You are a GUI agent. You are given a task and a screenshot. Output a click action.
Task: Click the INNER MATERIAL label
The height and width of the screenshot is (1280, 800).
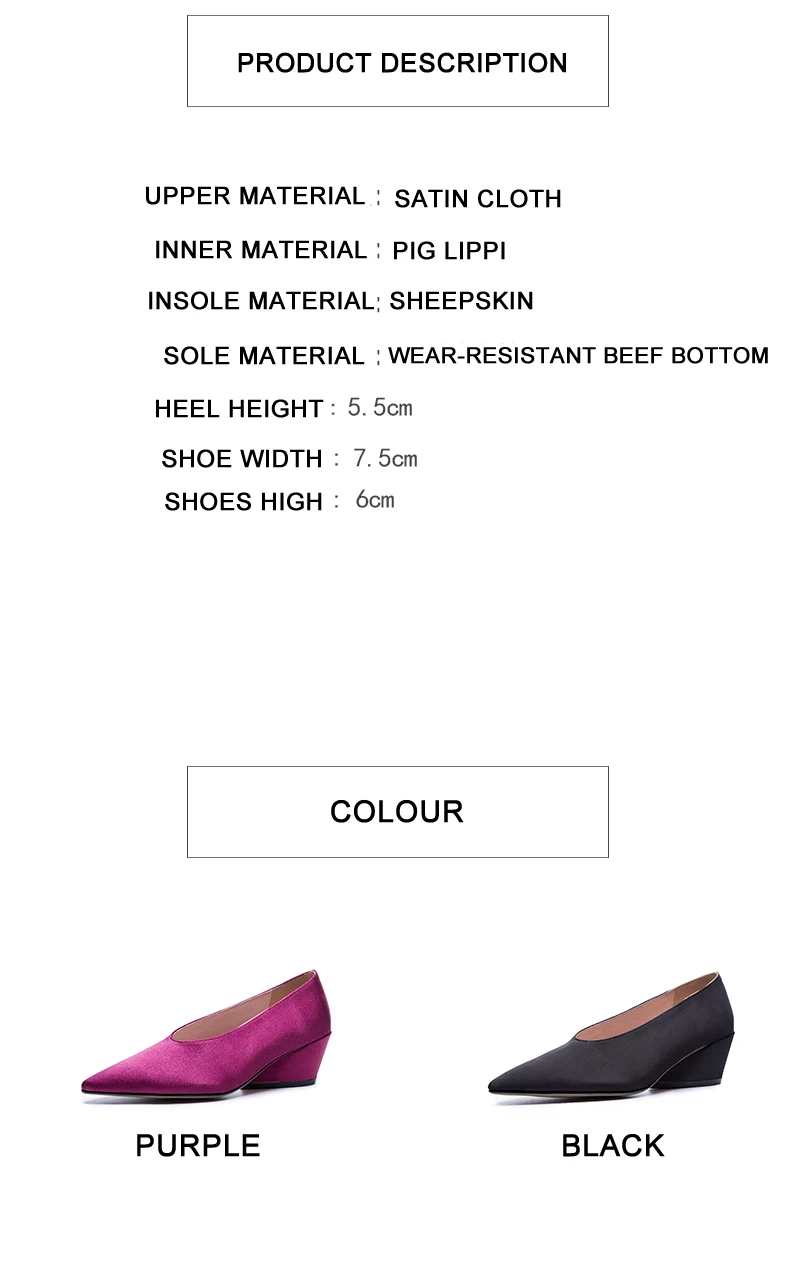point(261,250)
